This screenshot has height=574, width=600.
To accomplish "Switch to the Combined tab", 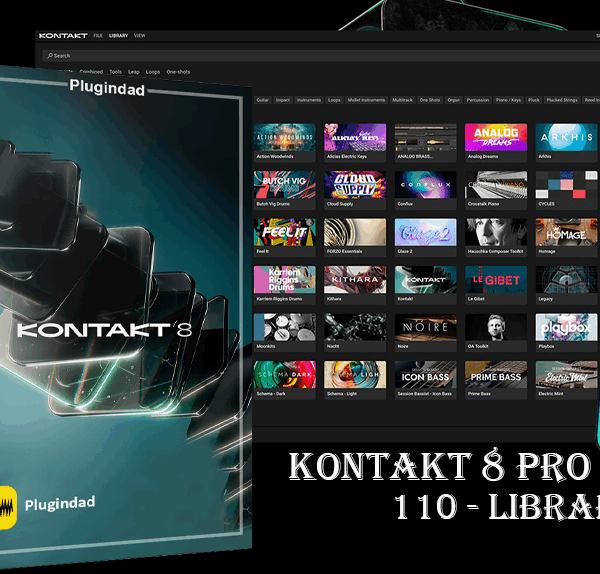I will 91,72.
